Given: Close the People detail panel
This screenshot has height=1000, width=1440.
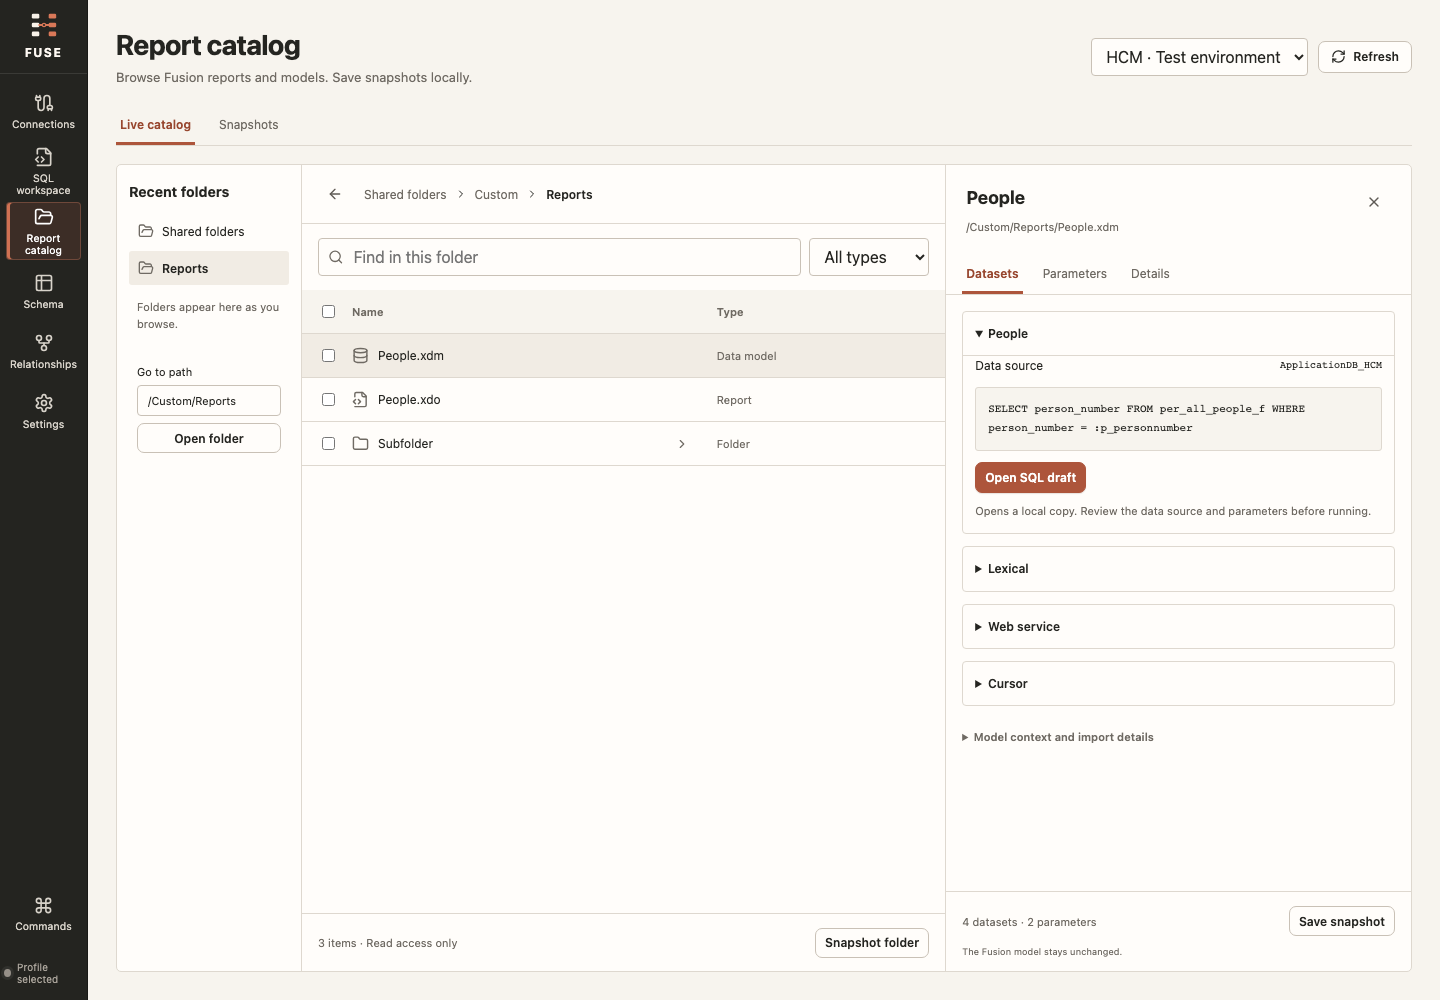Looking at the screenshot, I should click(x=1374, y=202).
